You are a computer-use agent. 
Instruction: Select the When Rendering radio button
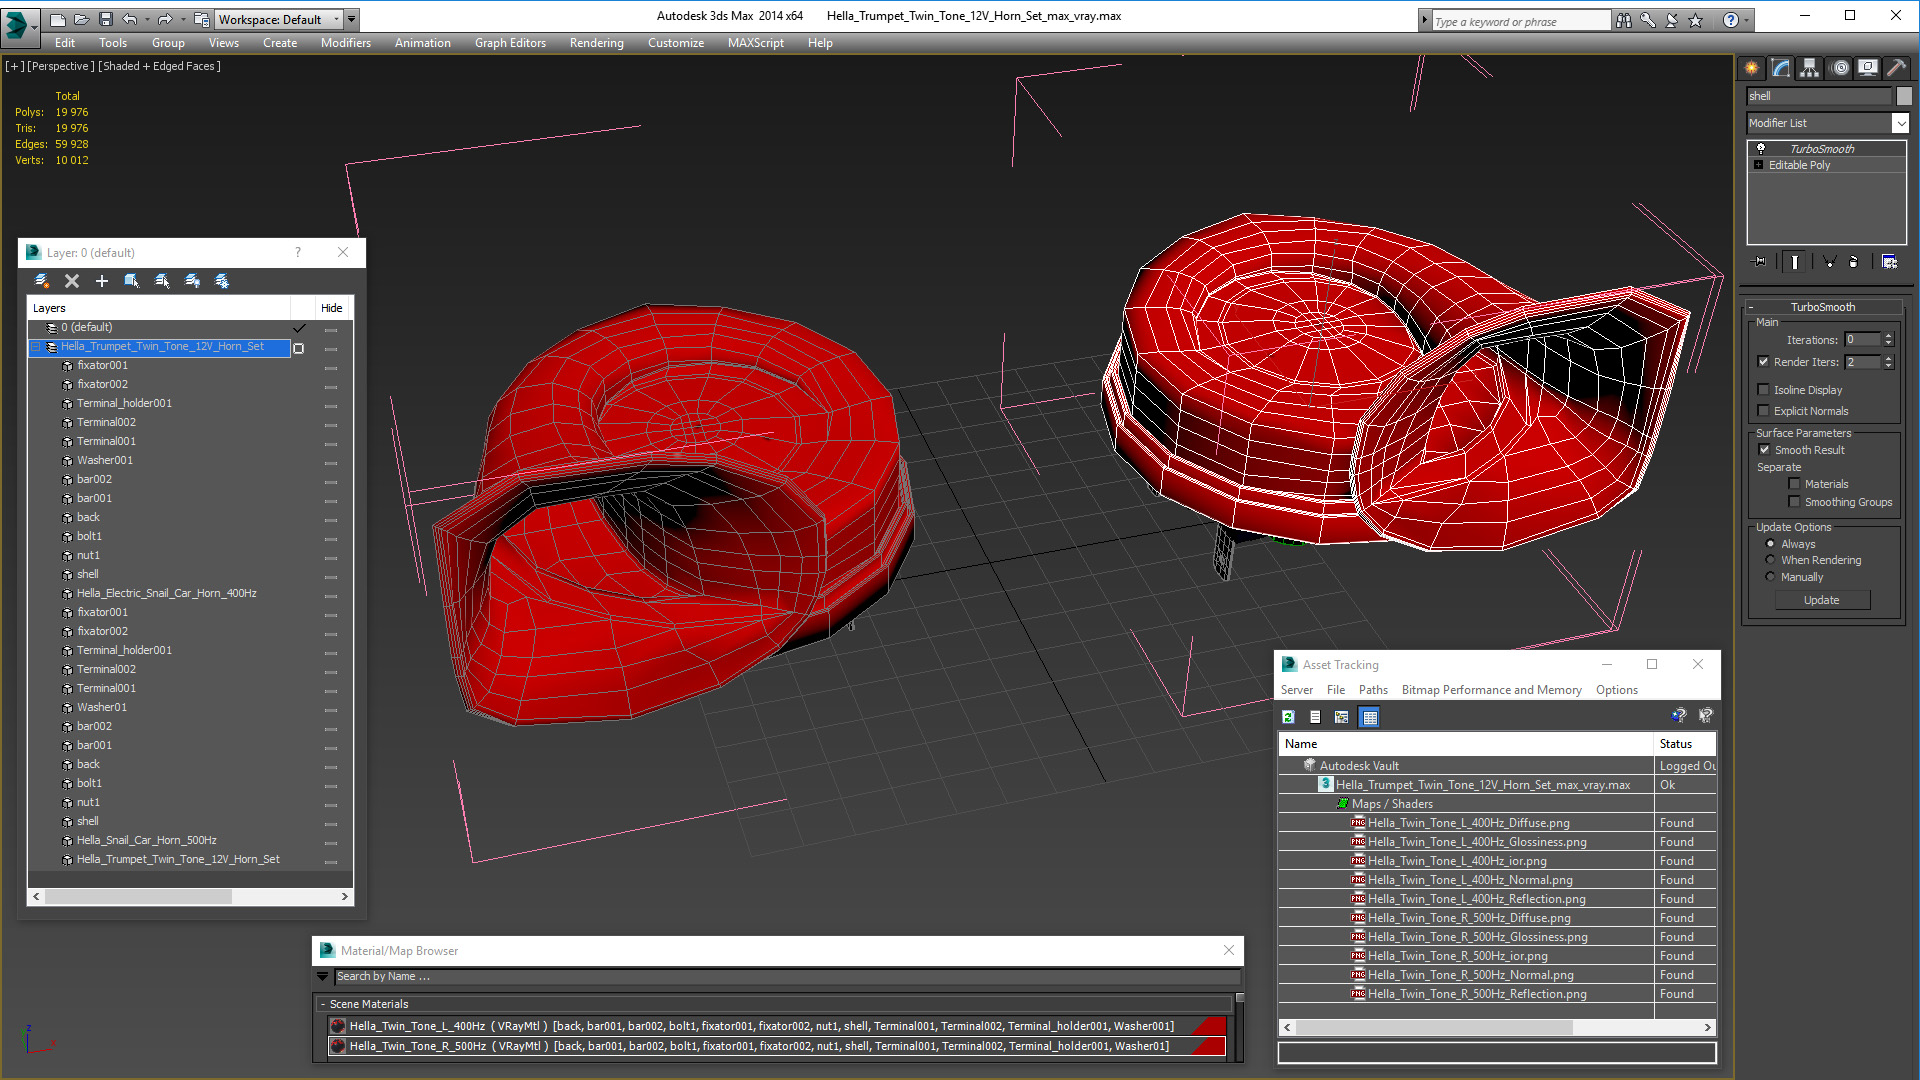click(1771, 560)
